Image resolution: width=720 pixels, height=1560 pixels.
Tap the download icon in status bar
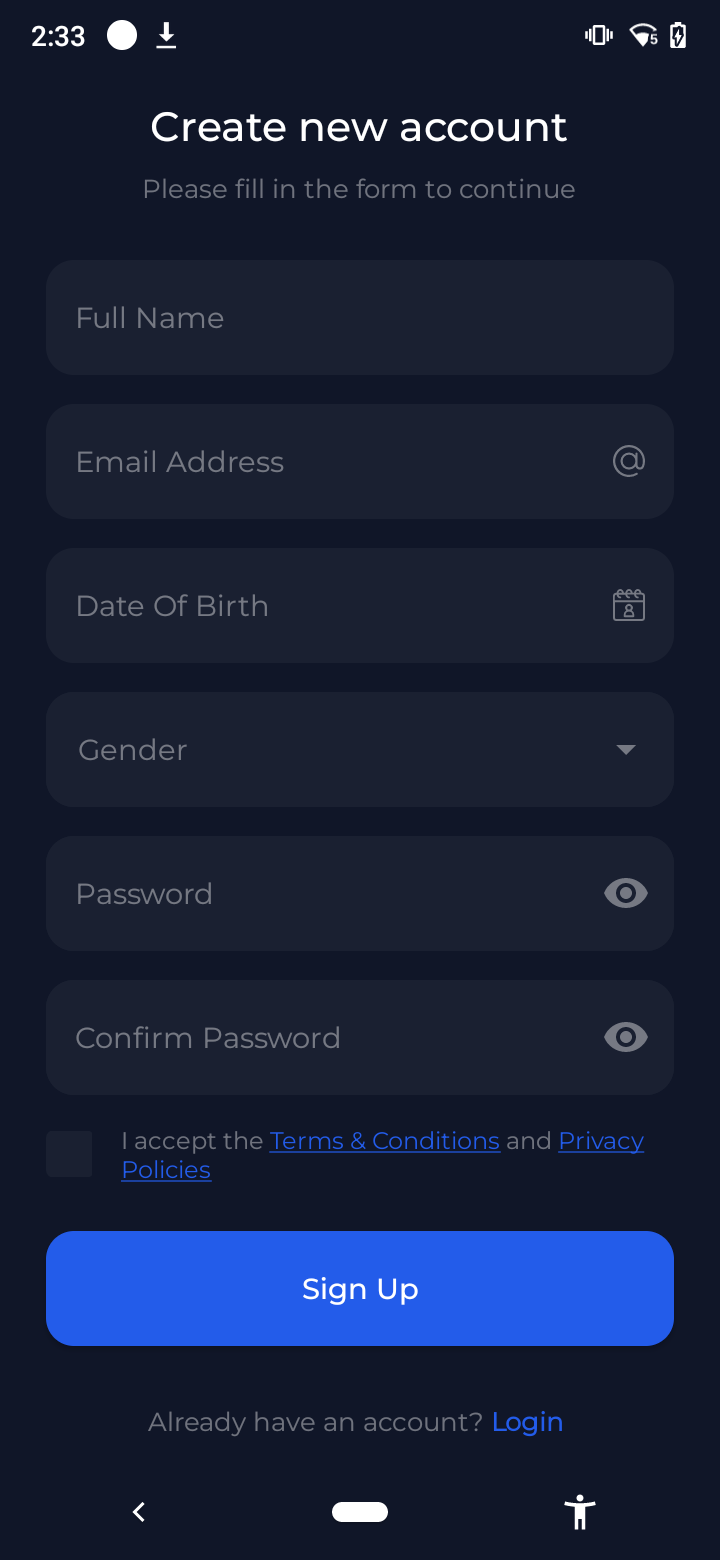click(x=166, y=36)
